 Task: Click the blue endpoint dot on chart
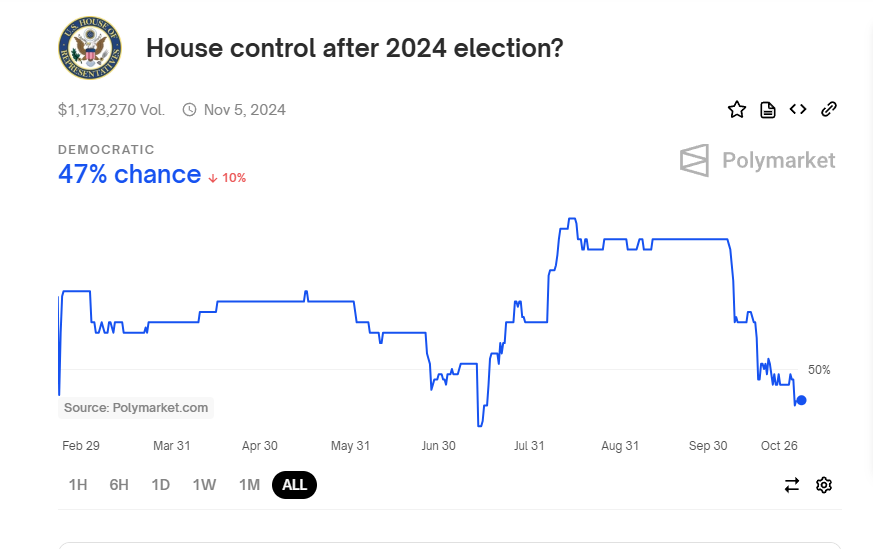click(801, 400)
